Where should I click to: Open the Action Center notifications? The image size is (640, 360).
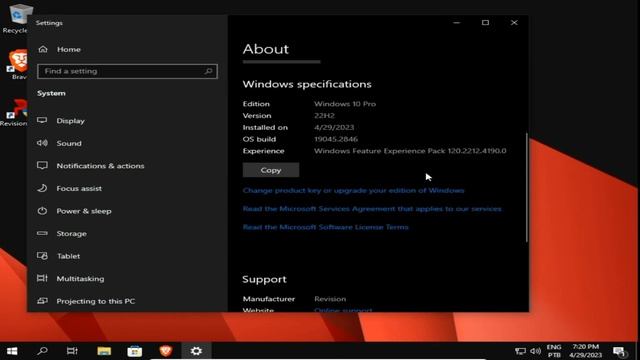[619, 351]
